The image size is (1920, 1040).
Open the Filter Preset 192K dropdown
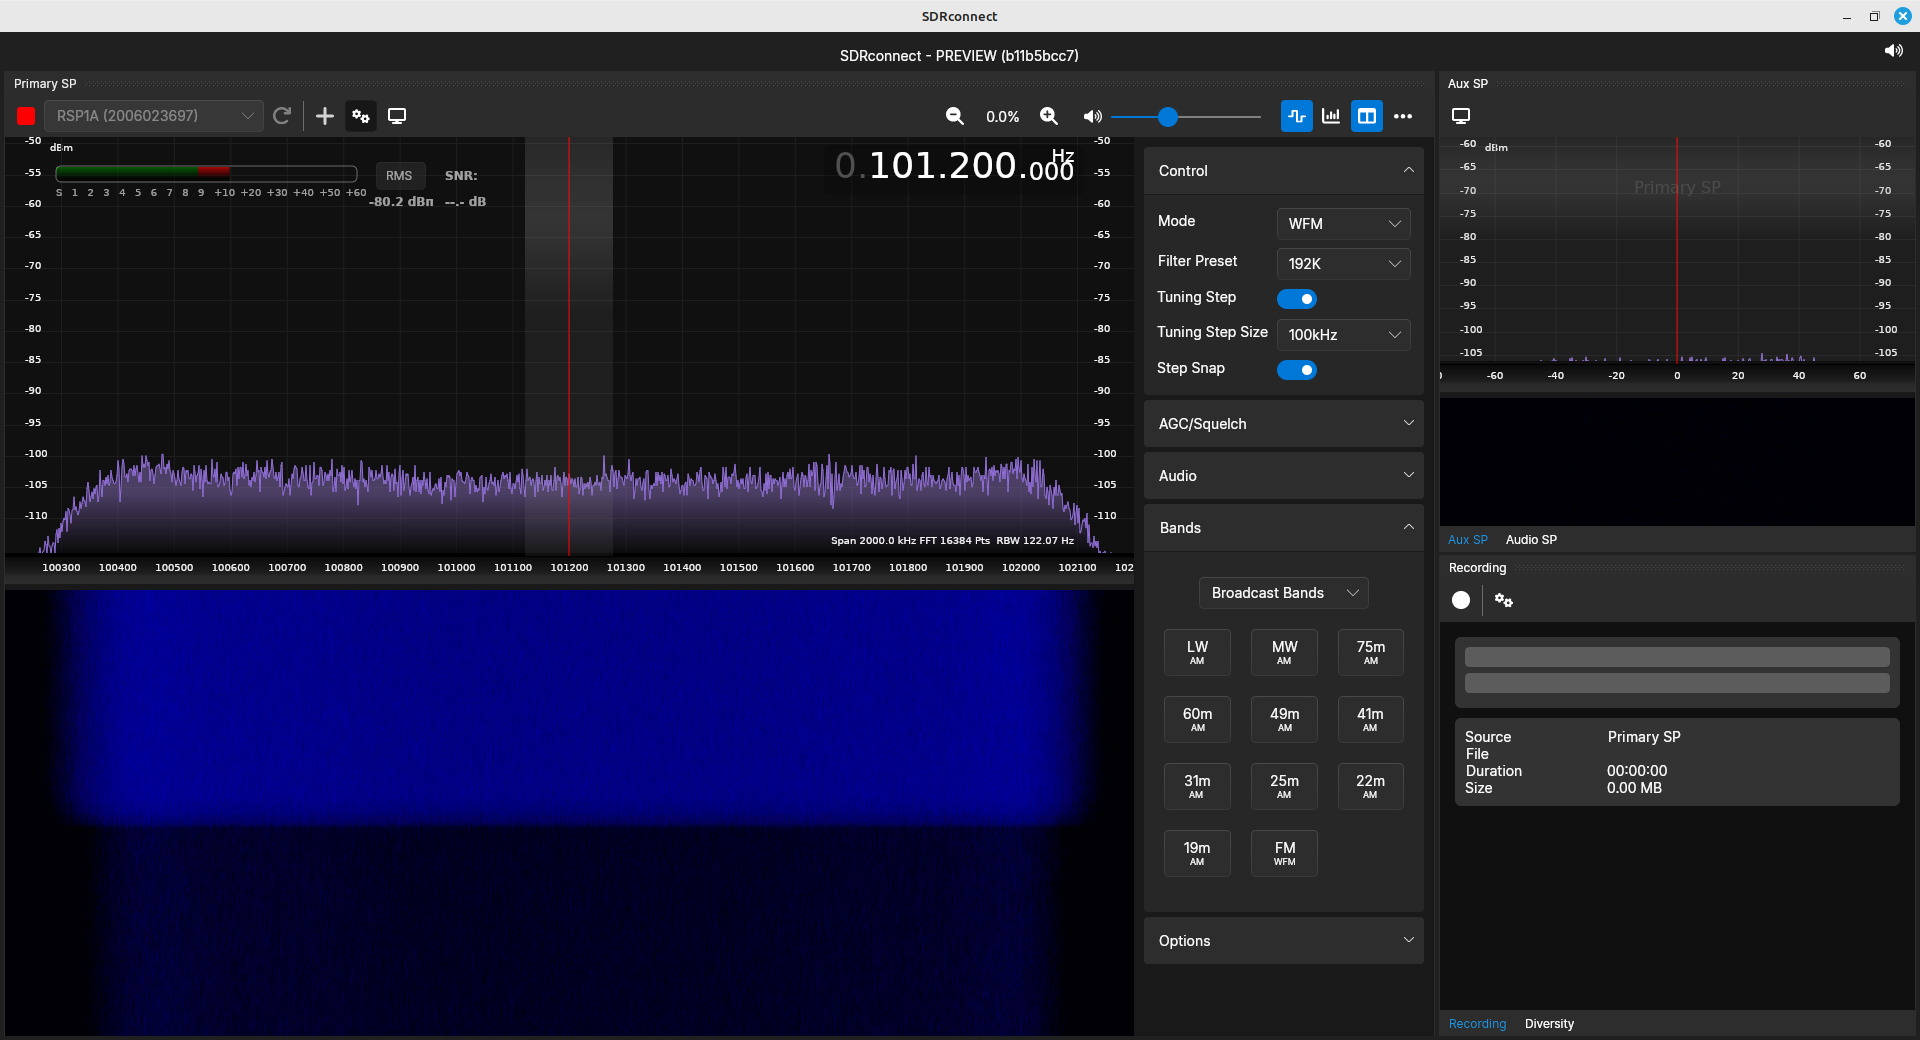(1343, 264)
